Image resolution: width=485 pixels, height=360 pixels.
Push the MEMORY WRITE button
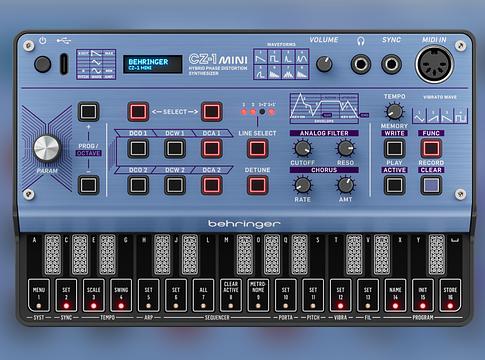394,148
